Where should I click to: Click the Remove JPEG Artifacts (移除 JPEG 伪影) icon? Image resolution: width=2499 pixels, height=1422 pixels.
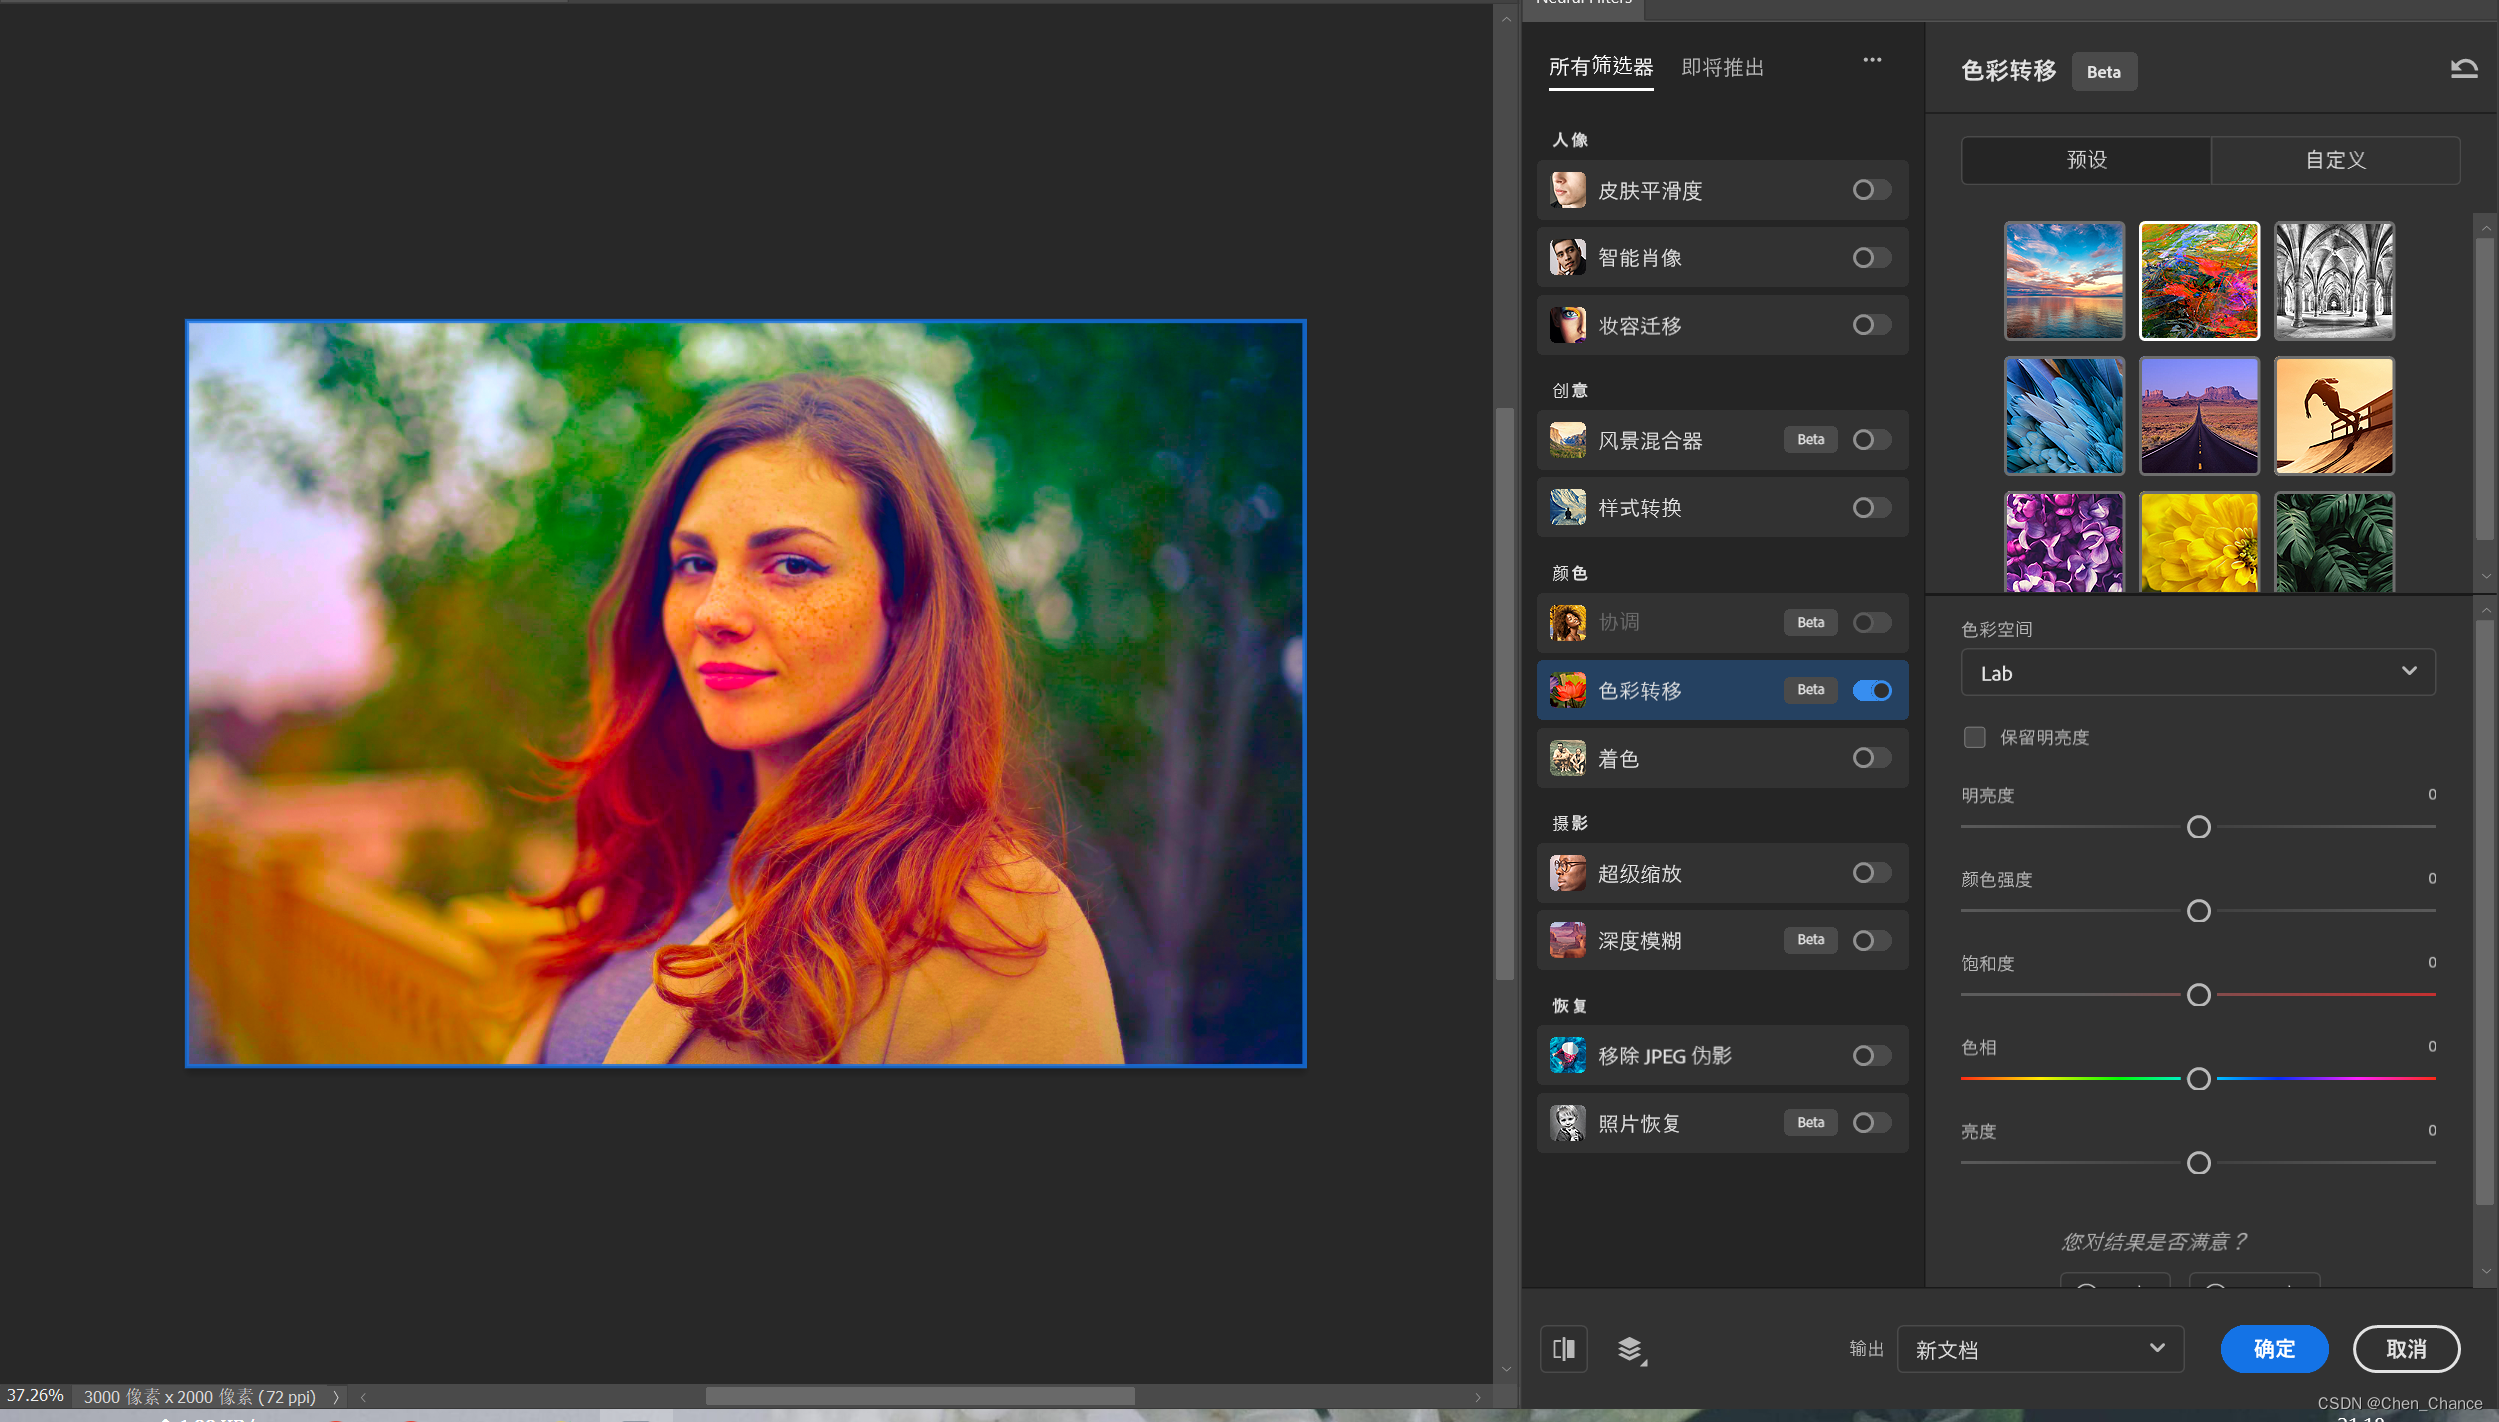click(x=1567, y=1055)
